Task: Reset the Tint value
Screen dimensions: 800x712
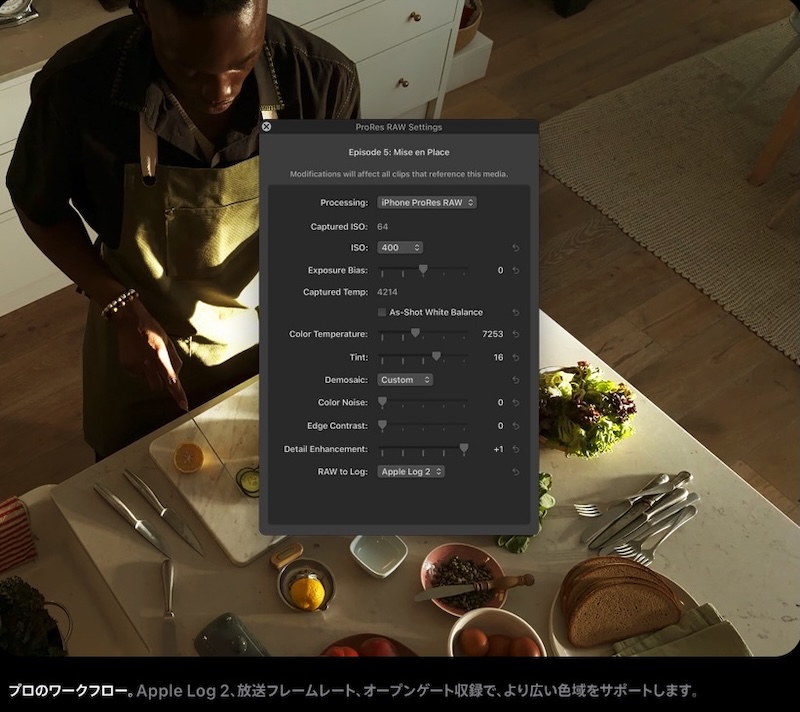Action: point(516,357)
